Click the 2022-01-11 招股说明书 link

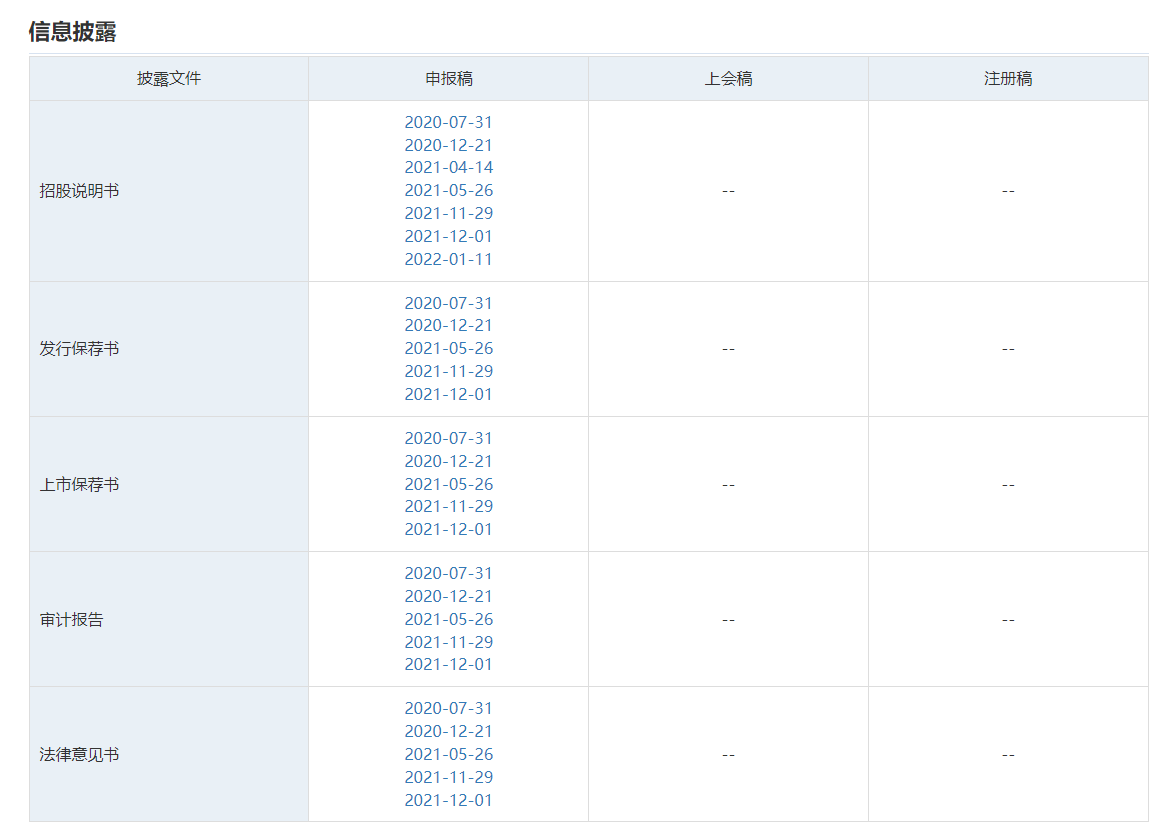(448, 259)
